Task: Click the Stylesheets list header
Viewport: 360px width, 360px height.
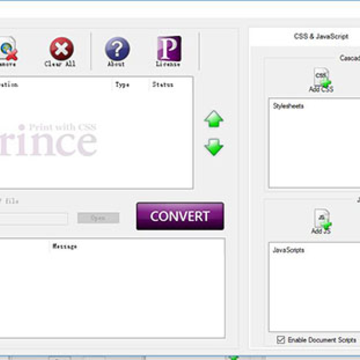Action: point(288,106)
